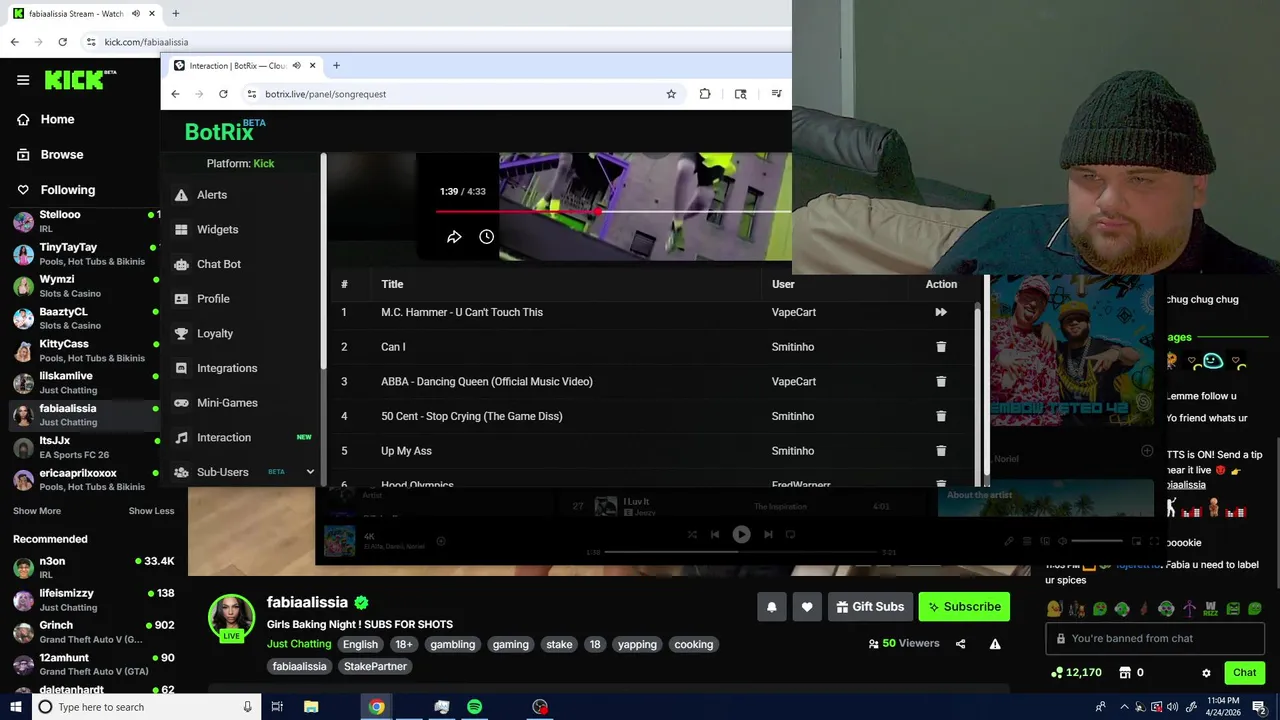Toggle notification bell for fabiaalissia
This screenshot has width=1280, height=720.
click(x=772, y=607)
